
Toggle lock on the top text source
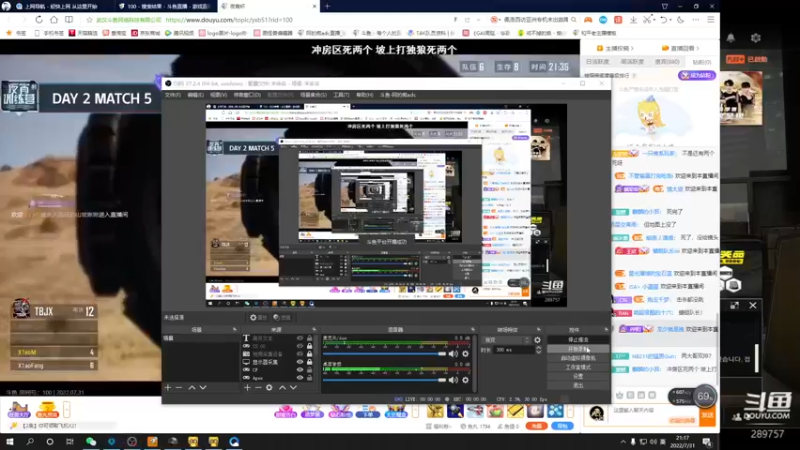coord(309,338)
